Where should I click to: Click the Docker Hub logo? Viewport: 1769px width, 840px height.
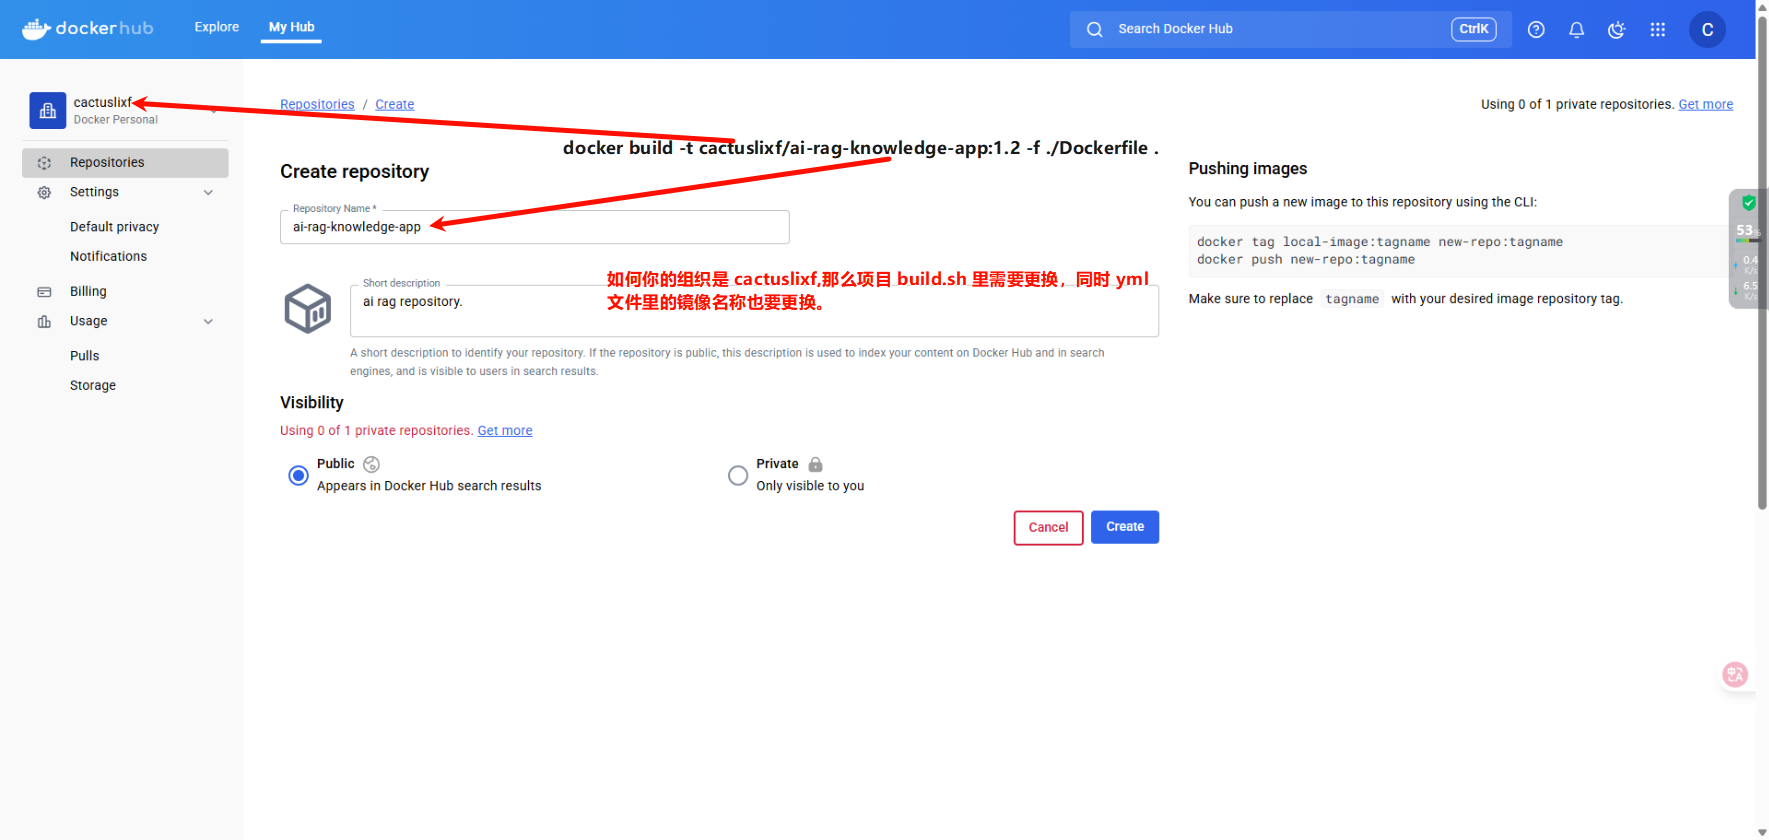(88, 28)
